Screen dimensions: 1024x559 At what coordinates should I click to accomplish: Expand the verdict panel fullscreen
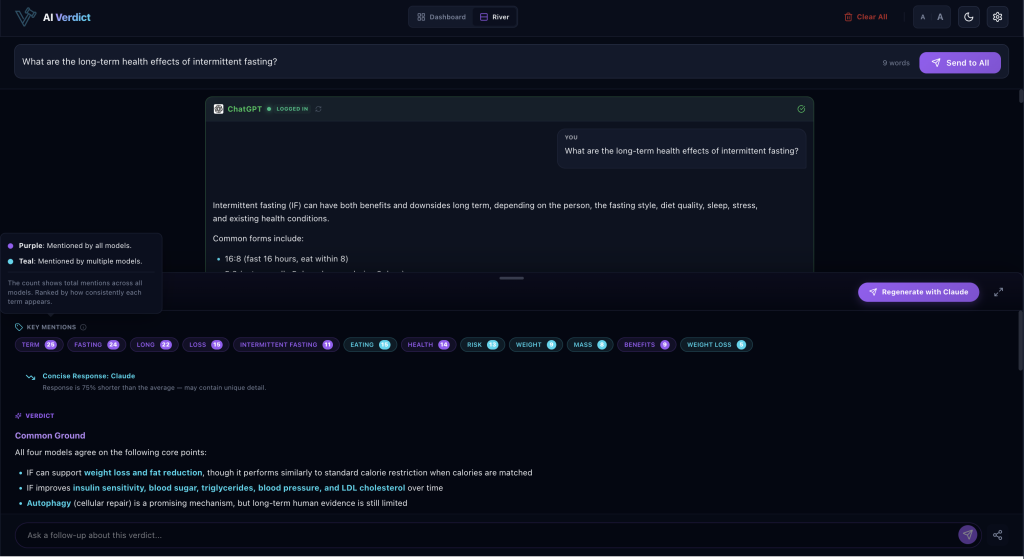tap(998, 292)
